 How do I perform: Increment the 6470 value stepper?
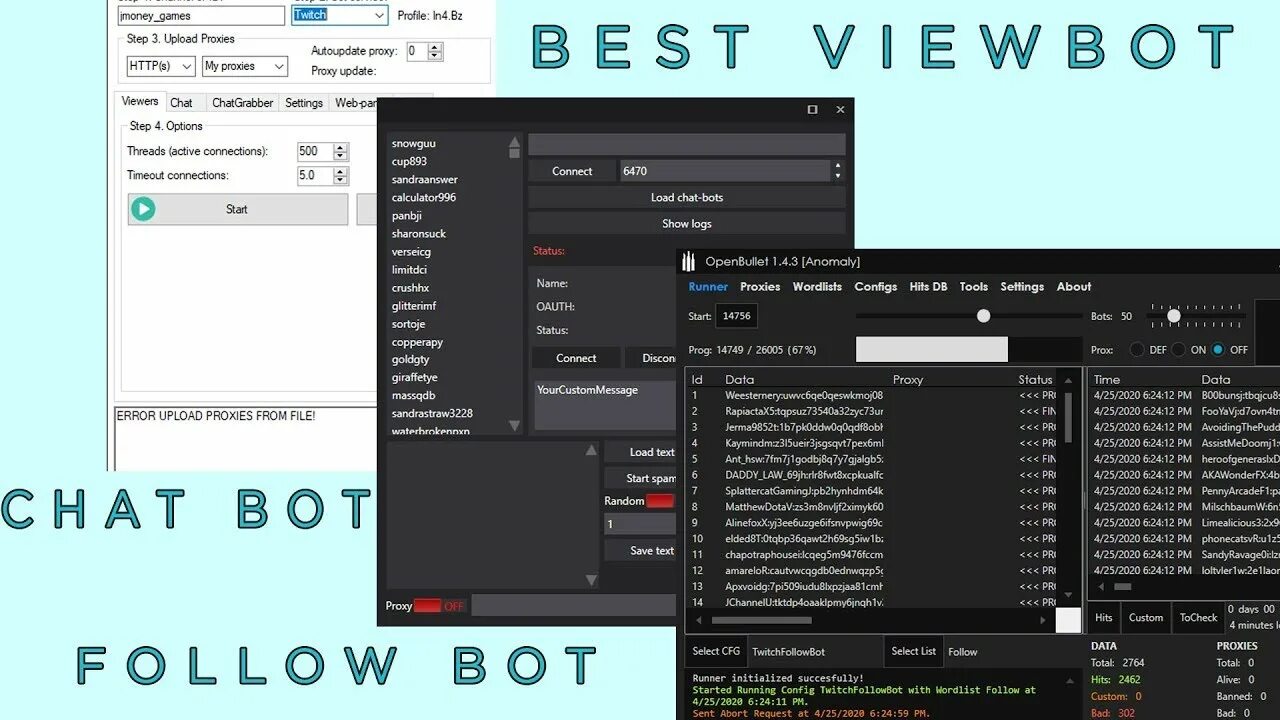pos(838,166)
